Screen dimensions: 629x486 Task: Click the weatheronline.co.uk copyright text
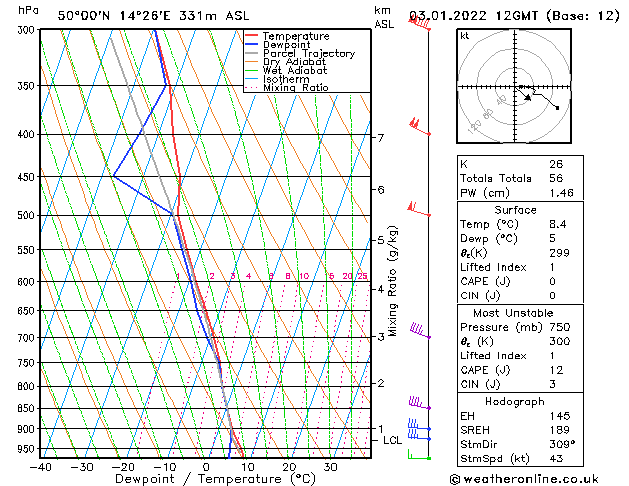pos(540,478)
